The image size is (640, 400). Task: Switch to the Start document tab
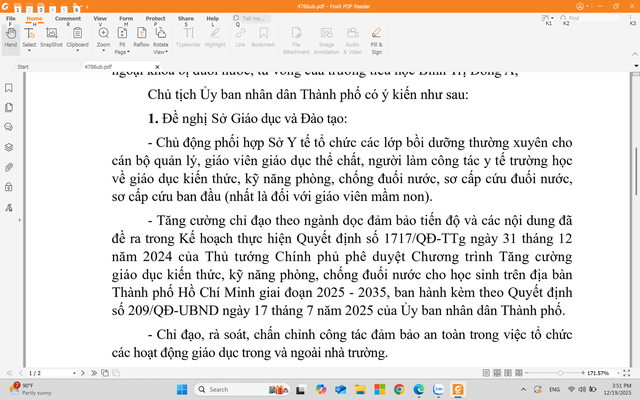23,66
